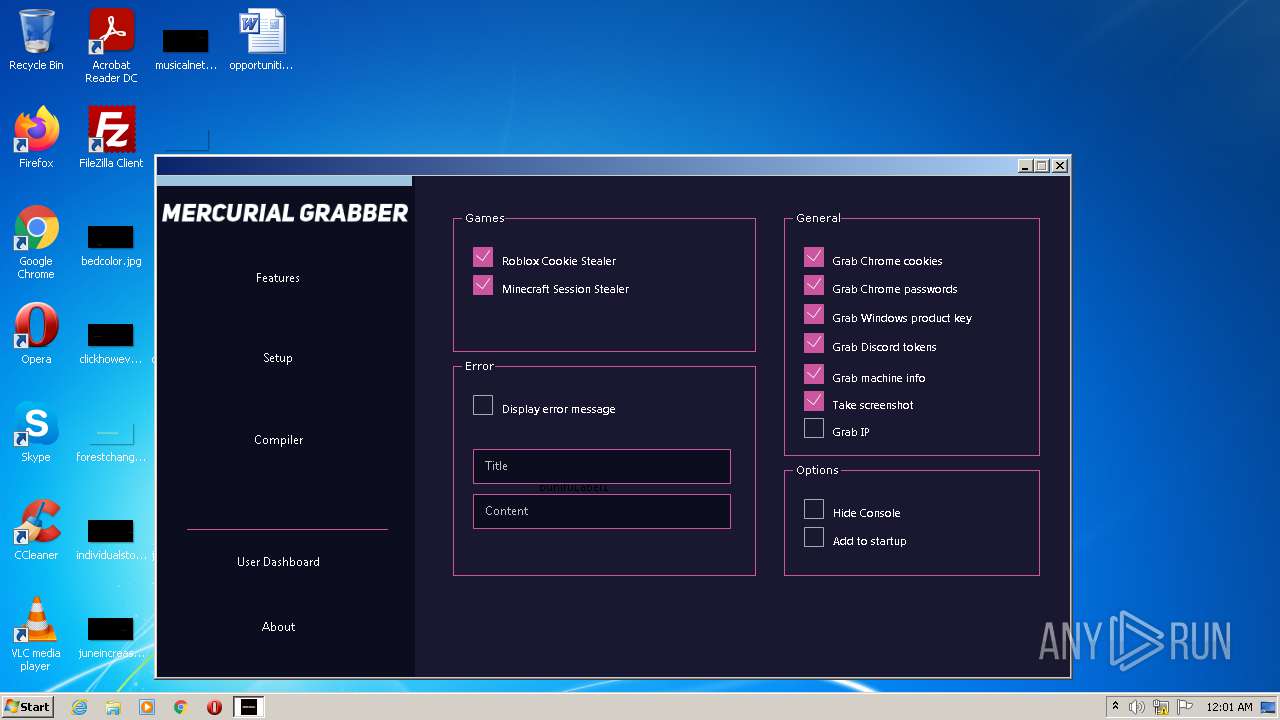Expand hidden system tray icons arrow
This screenshot has height=720, width=1280.
coord(1115,706)
